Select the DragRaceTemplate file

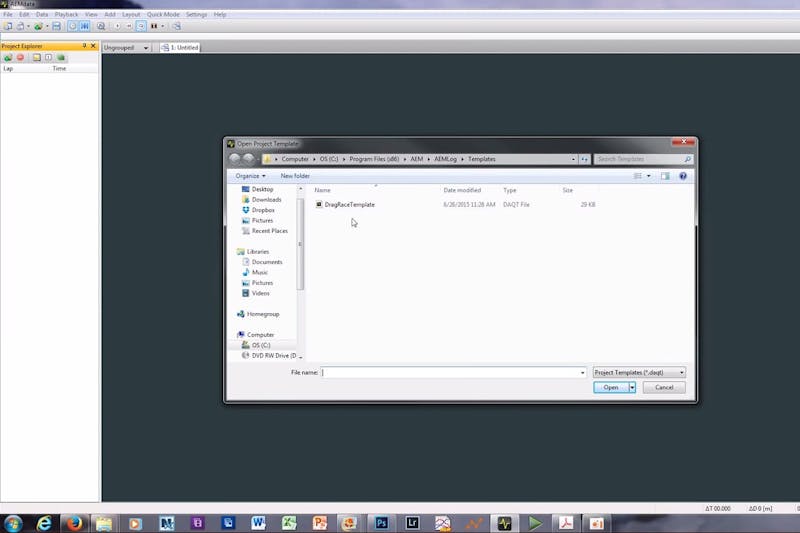click(349, 204)
